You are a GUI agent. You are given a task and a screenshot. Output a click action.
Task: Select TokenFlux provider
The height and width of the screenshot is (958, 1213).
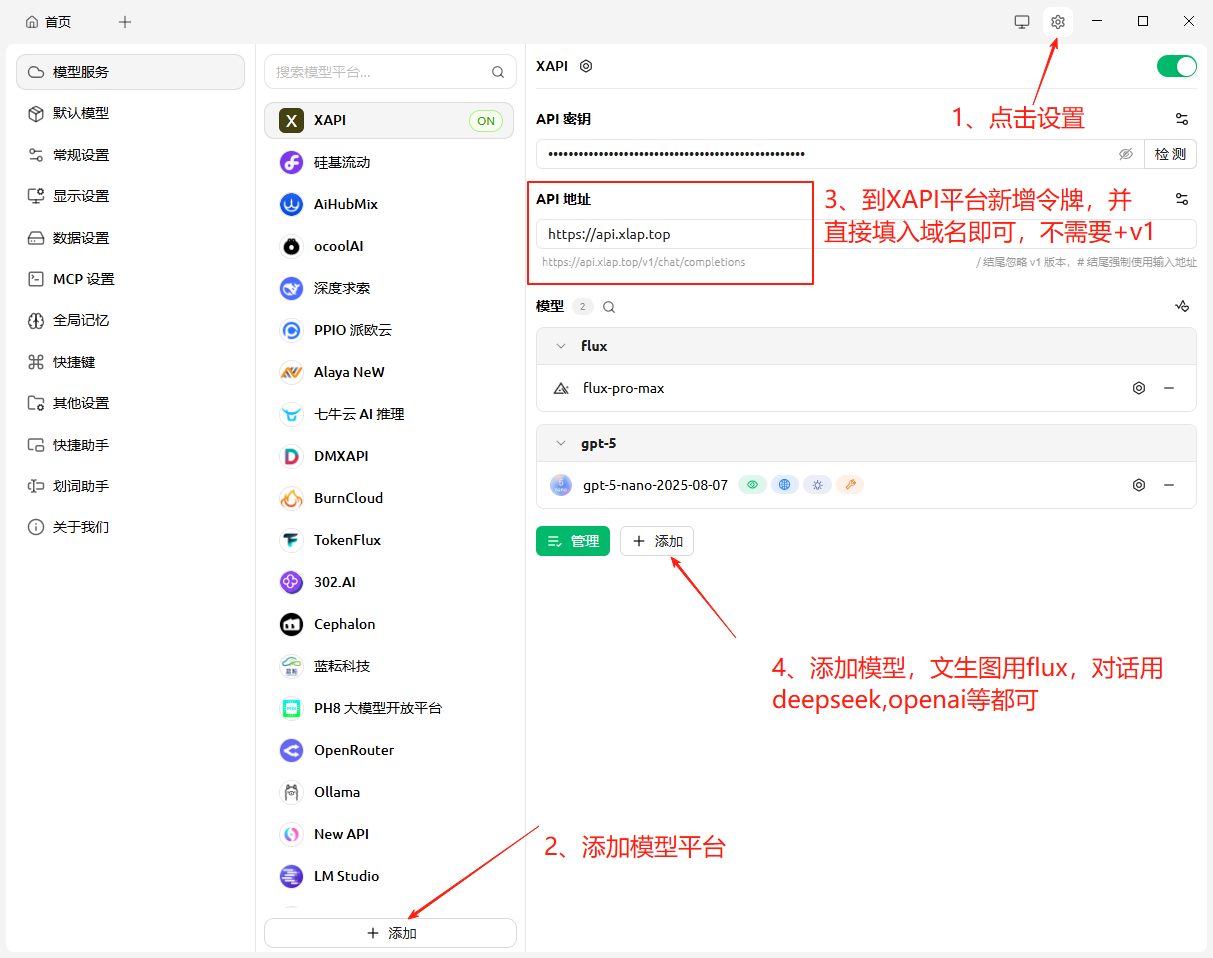[x=389, y=540]
